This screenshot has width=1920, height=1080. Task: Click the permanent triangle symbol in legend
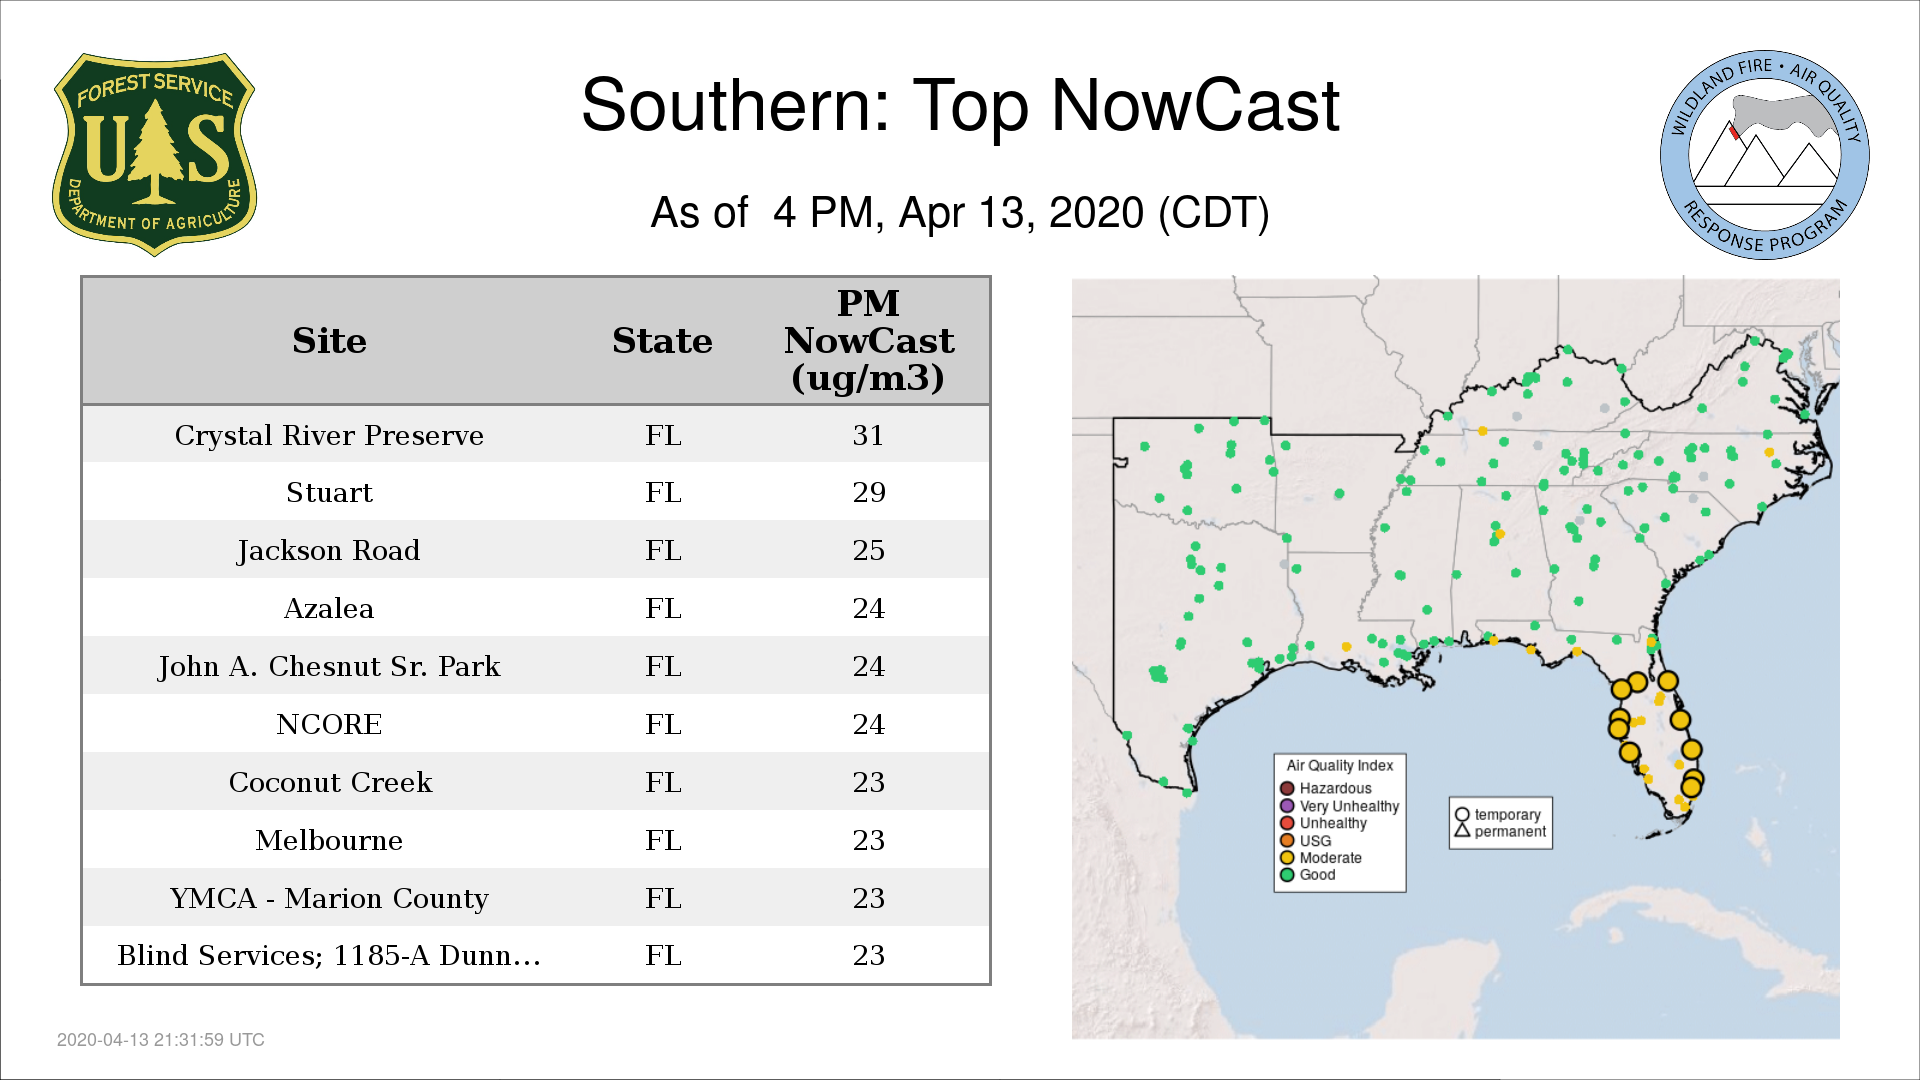tap(1462, 831)
